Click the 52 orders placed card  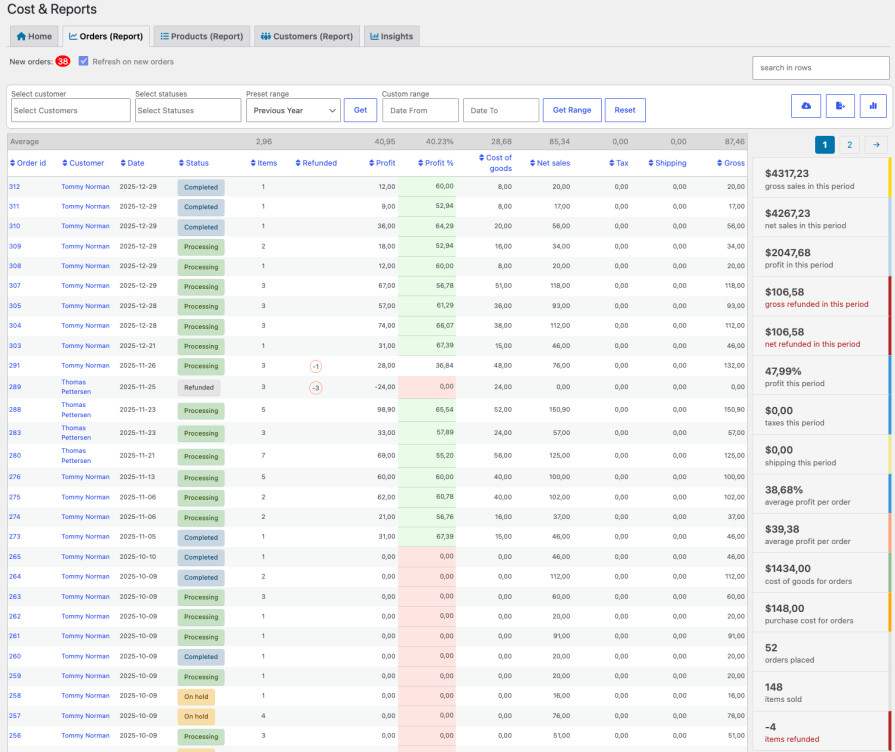pos(821,653)
